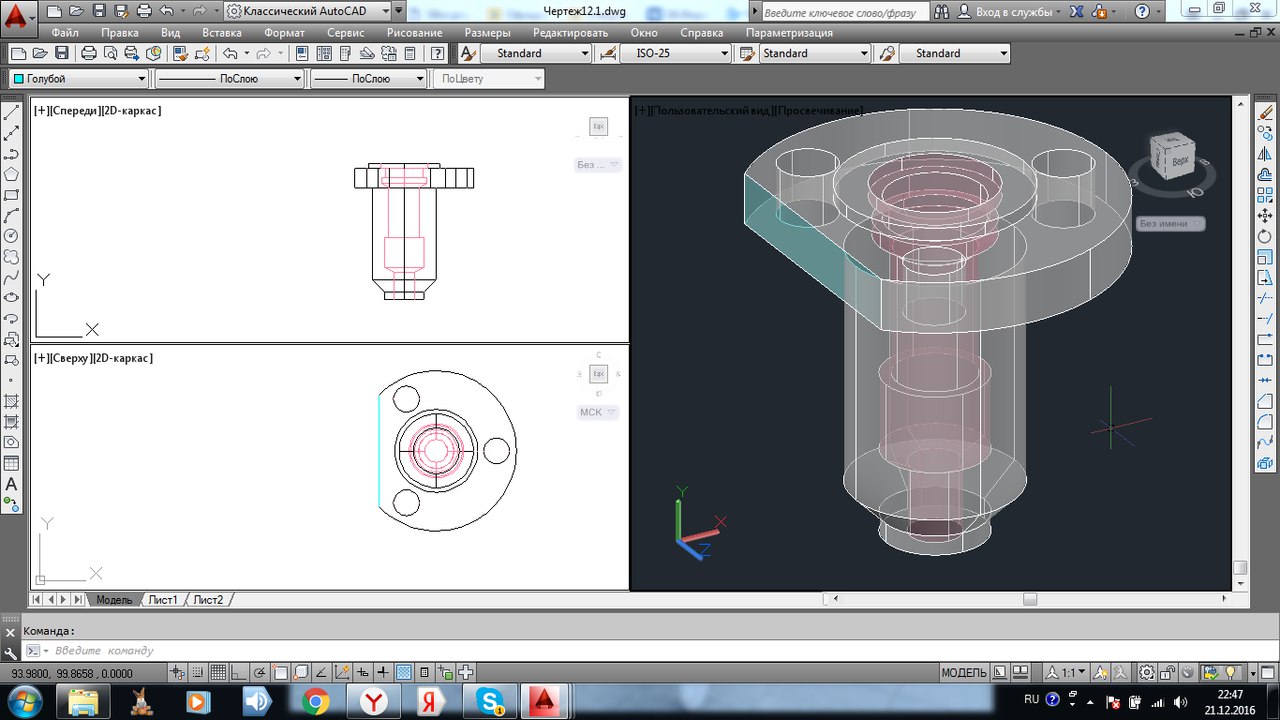Image resolution: width=1280 pixels, height=720 pixels.
Task: Toggle Grid display in status bar
Action: tap(217, 673)
